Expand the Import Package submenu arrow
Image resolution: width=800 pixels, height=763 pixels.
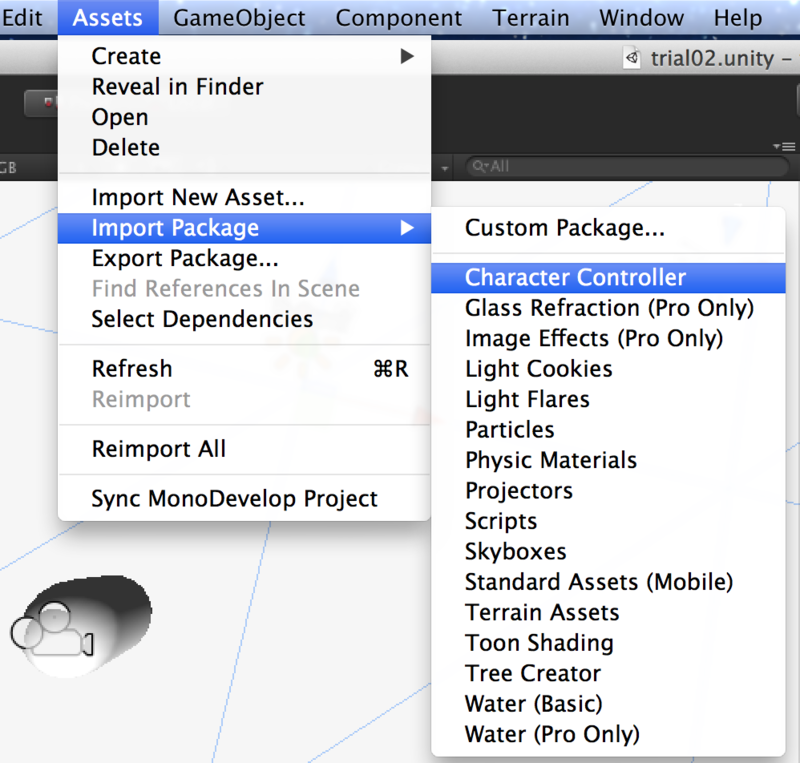pos(407,229)
